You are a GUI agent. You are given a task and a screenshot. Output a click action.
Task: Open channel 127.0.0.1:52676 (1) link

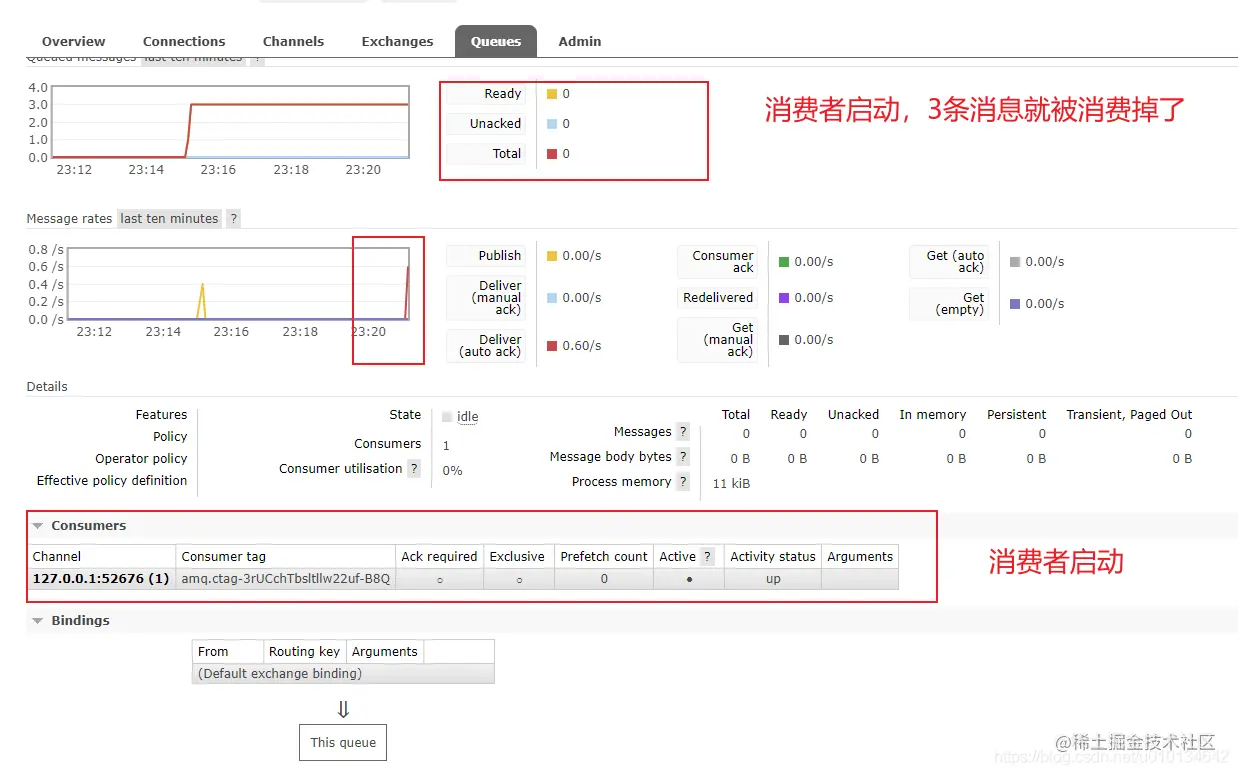pos(100,578)
